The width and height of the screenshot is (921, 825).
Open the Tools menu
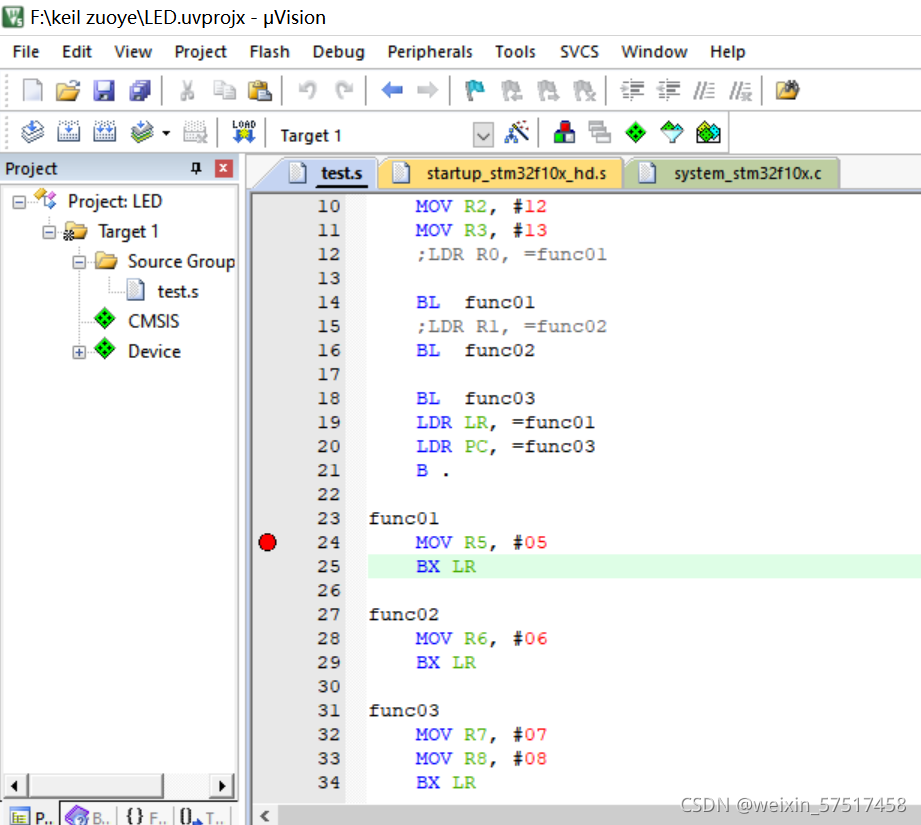click(x=515, y=52)
